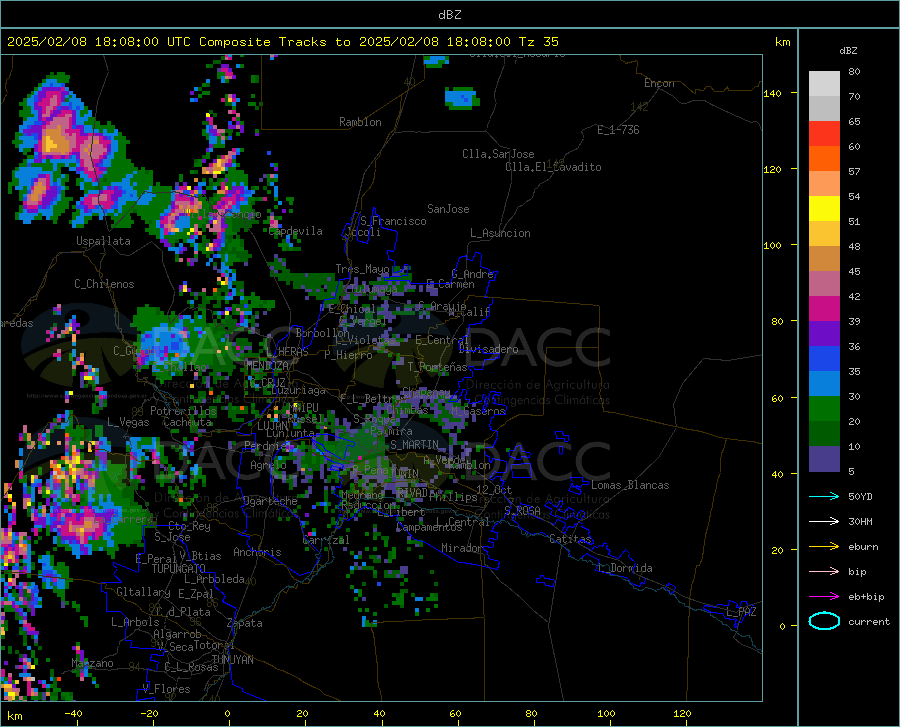Viewport: 900px width, 727px height.
Task: Select the yellow 51-54 dBZ legend swatch
Action: 824,209
